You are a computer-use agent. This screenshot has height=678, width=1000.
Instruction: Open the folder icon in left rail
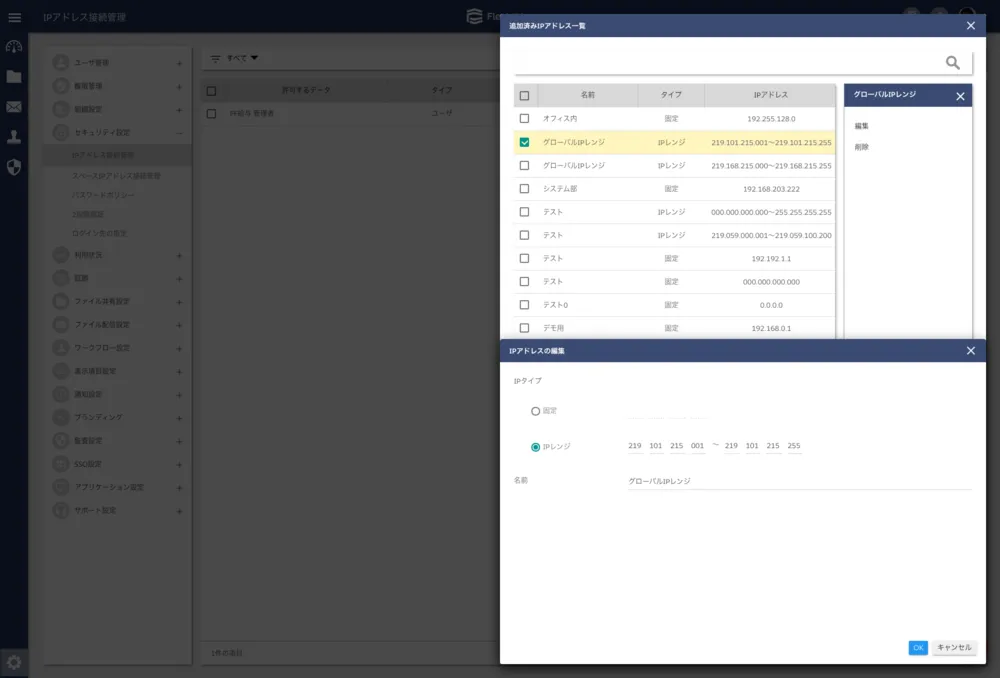14,77
